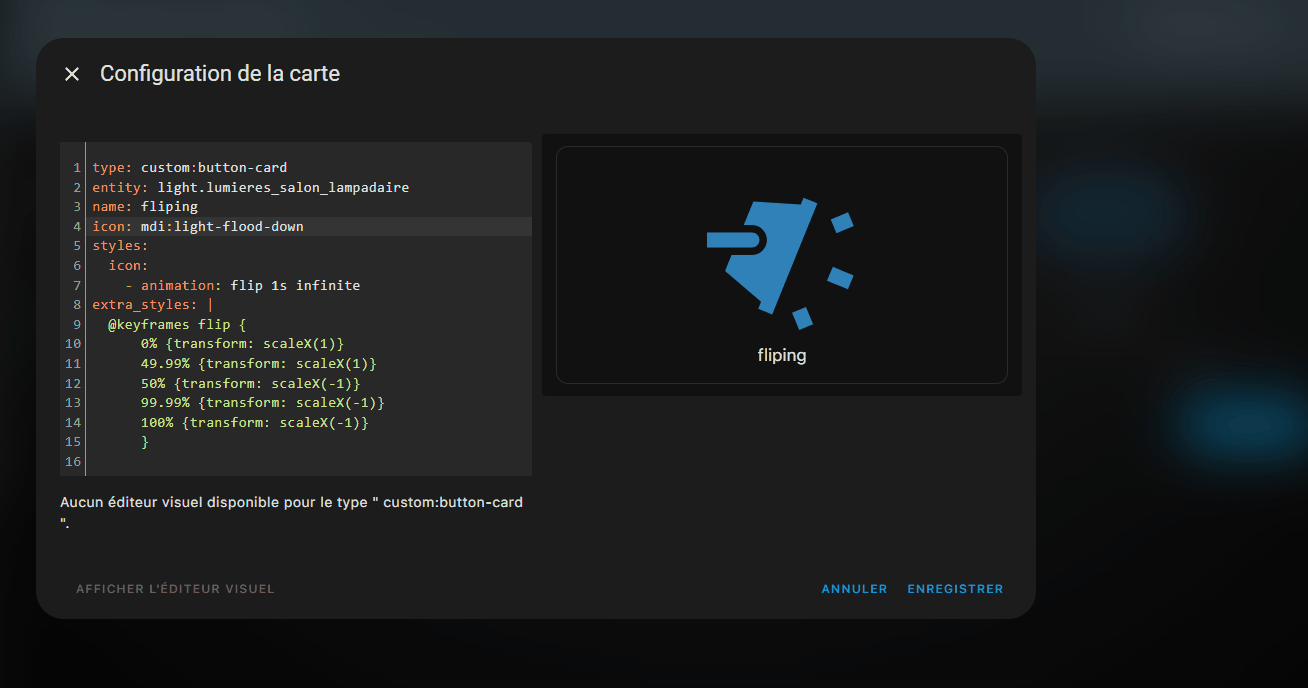This screenshot has height=688, width=1308.
Task: Click the 'fliping' name label in preview
Action: point(781,355)
